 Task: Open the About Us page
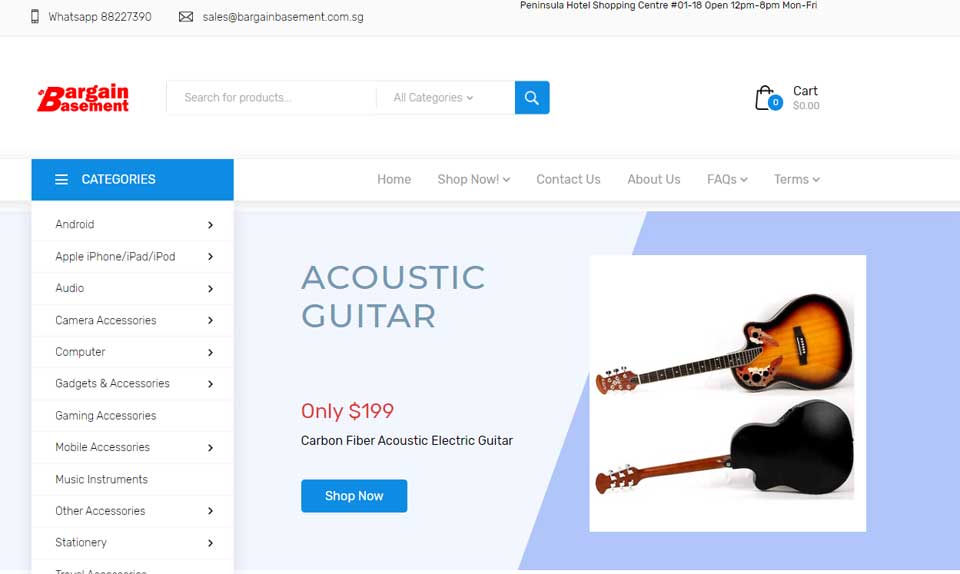[653, 179]
